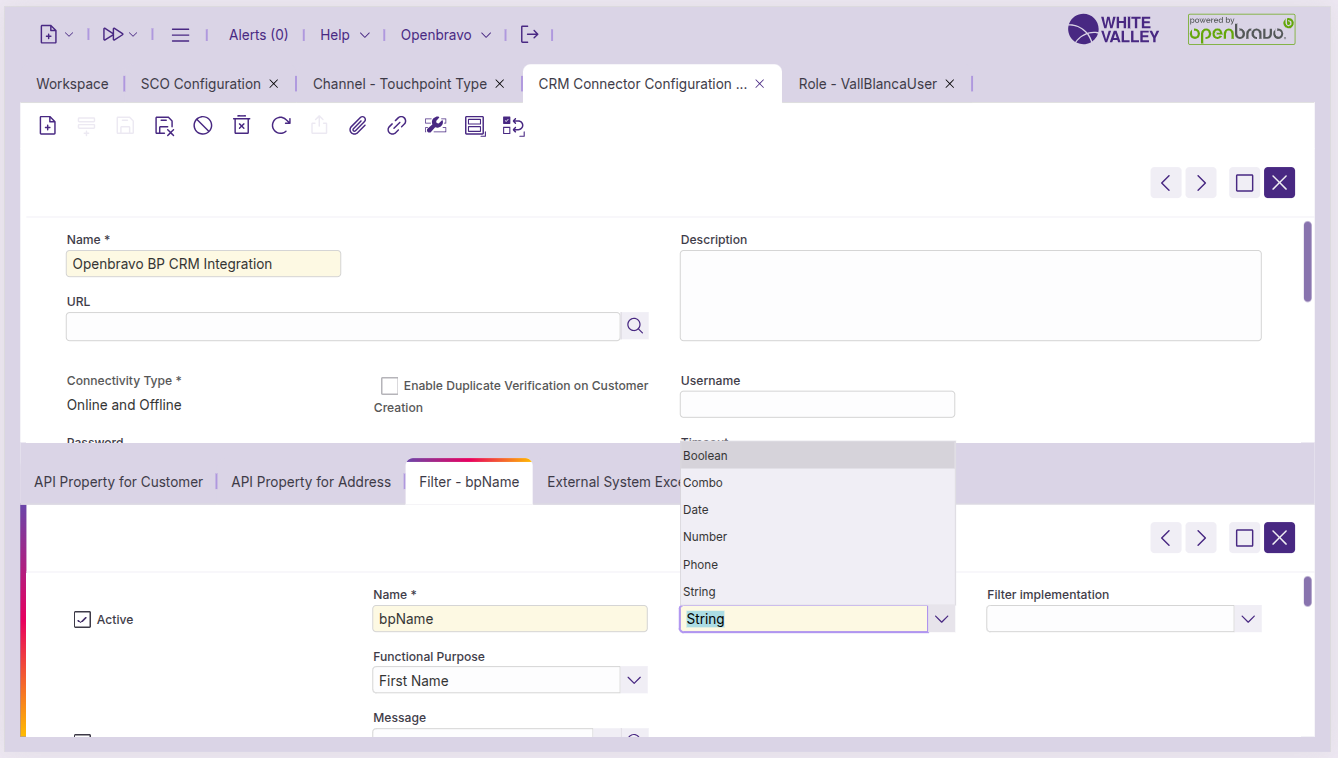The width and height of the screenshot is (1338, 758).
Task: Click the linked items chain icon
Action: pyautogui.click(x=396, y=125)
